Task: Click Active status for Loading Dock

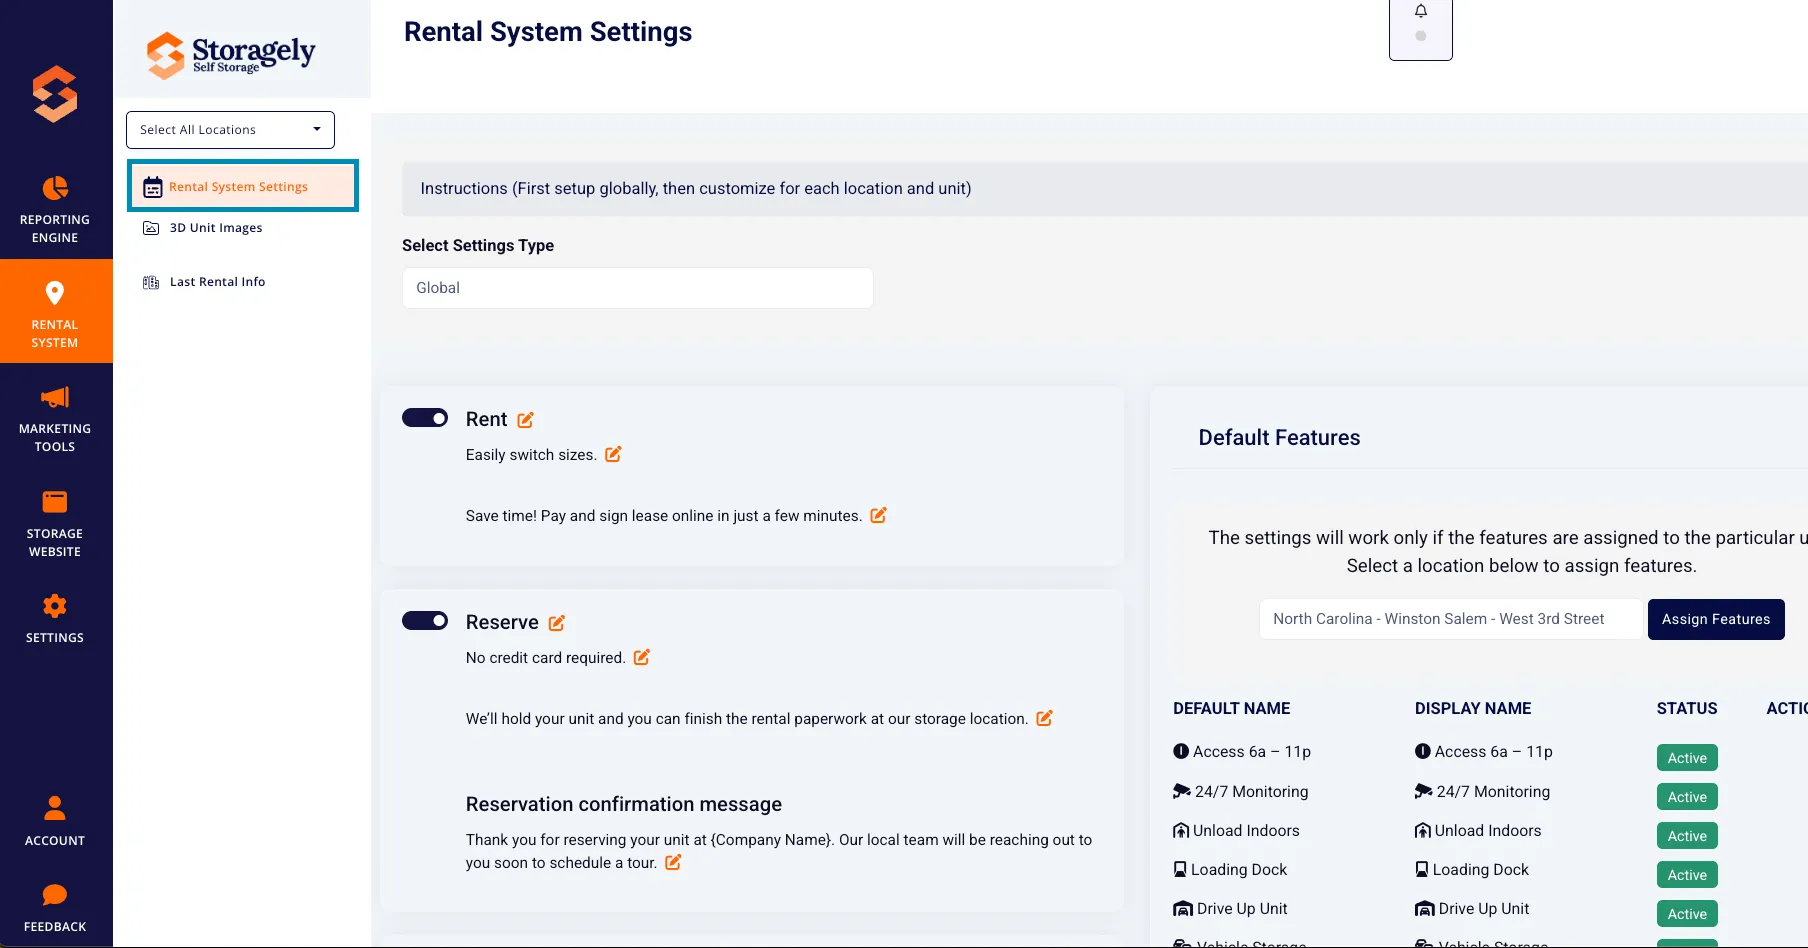Action: (x=1687, y=875)
